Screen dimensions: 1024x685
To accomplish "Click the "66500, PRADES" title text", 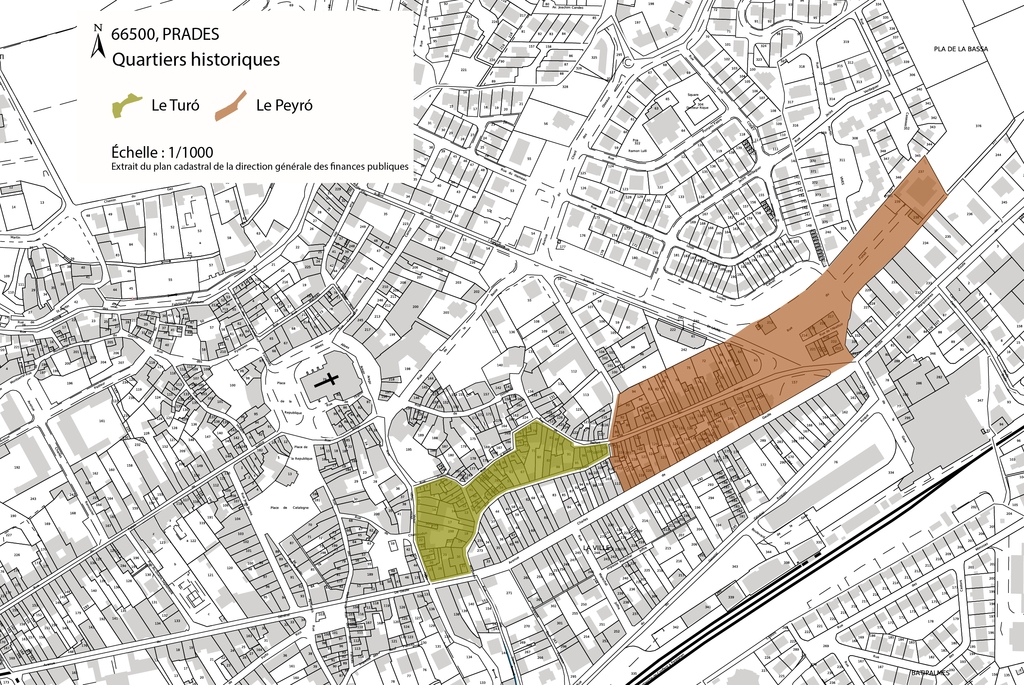I will coord(165,34).
